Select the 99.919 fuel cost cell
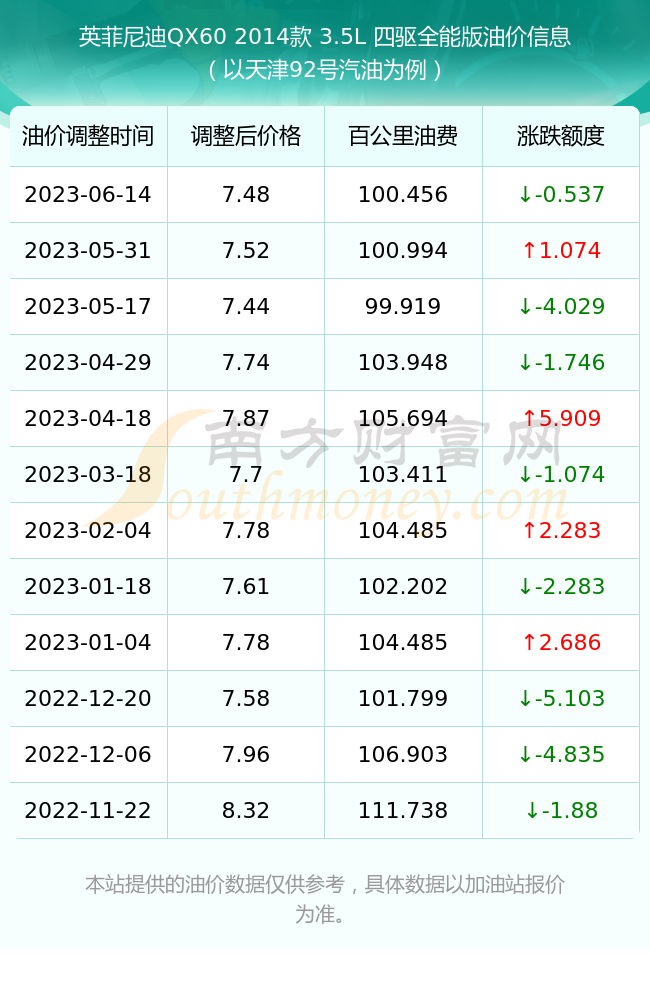The width and height of the screenshot is (650, 1000). (403, 307)
